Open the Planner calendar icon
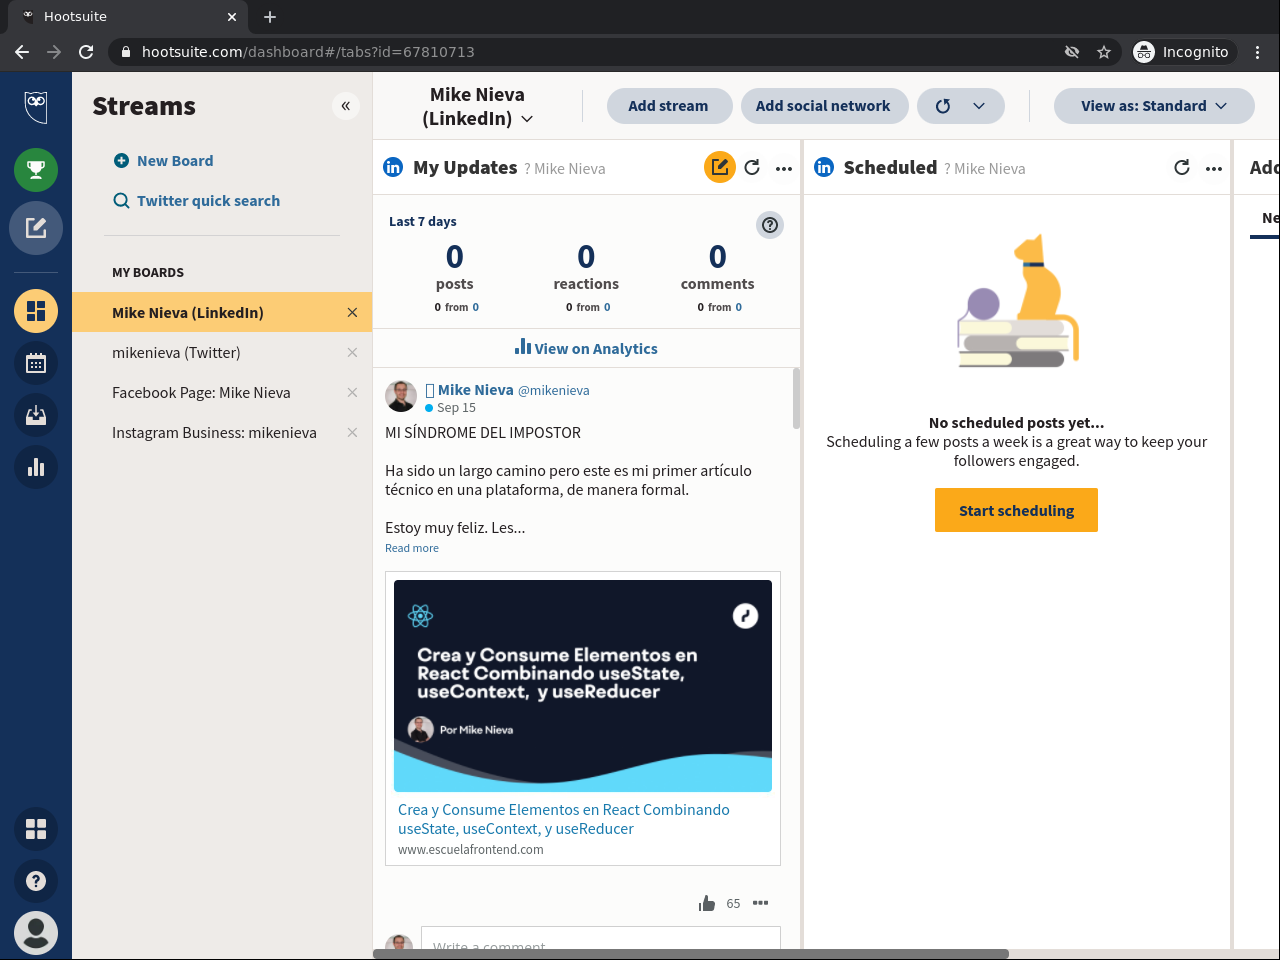 click(x=36, y=363)
